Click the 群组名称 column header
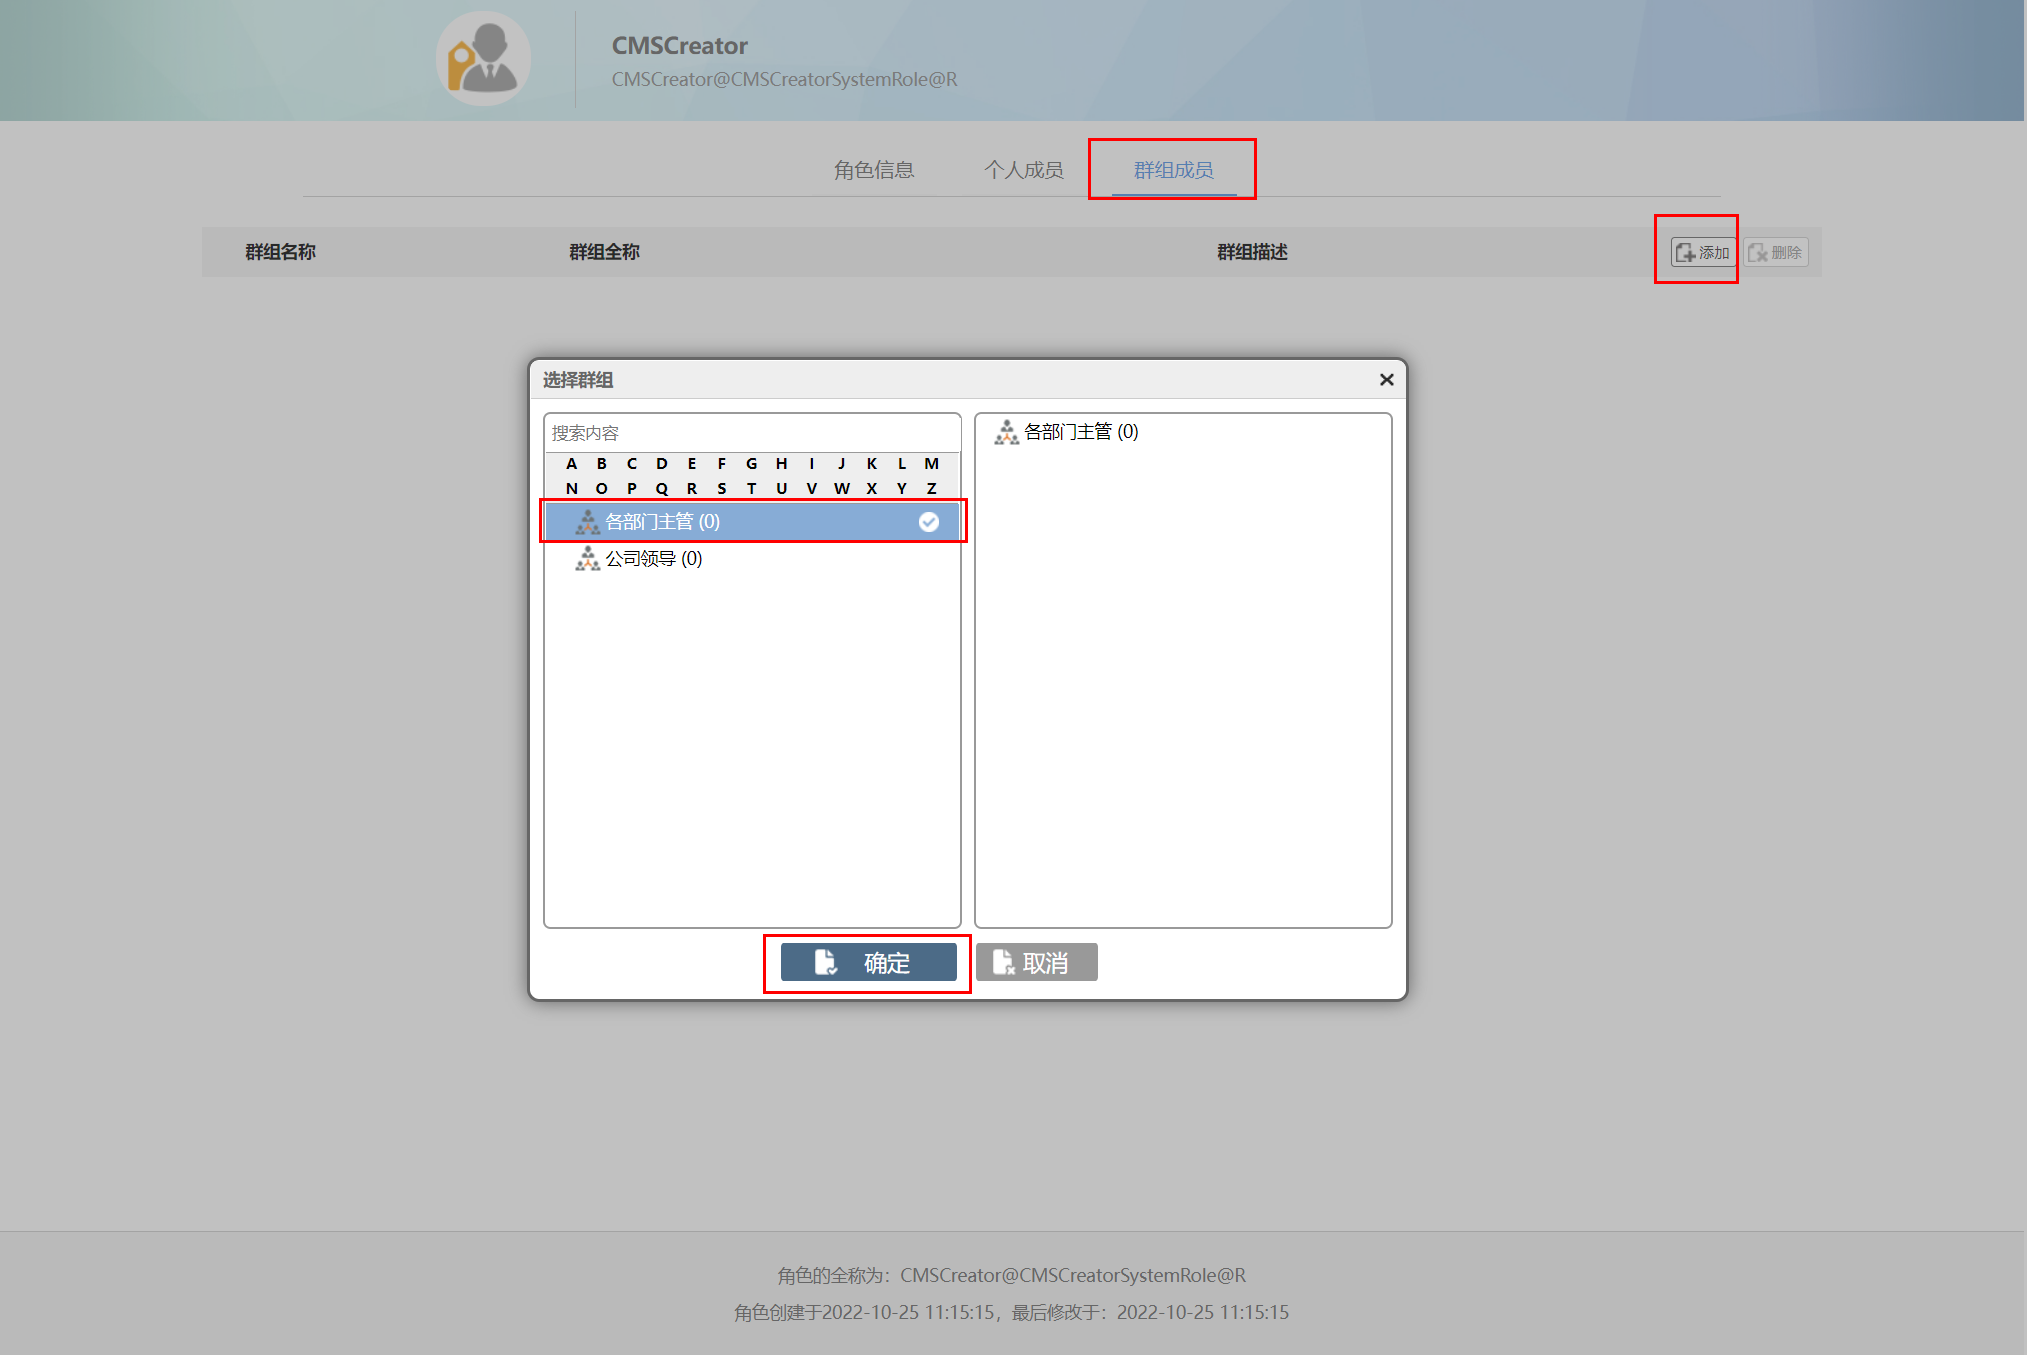The height and width of the screenshot is (1355, 2027). tap(280, 252)
